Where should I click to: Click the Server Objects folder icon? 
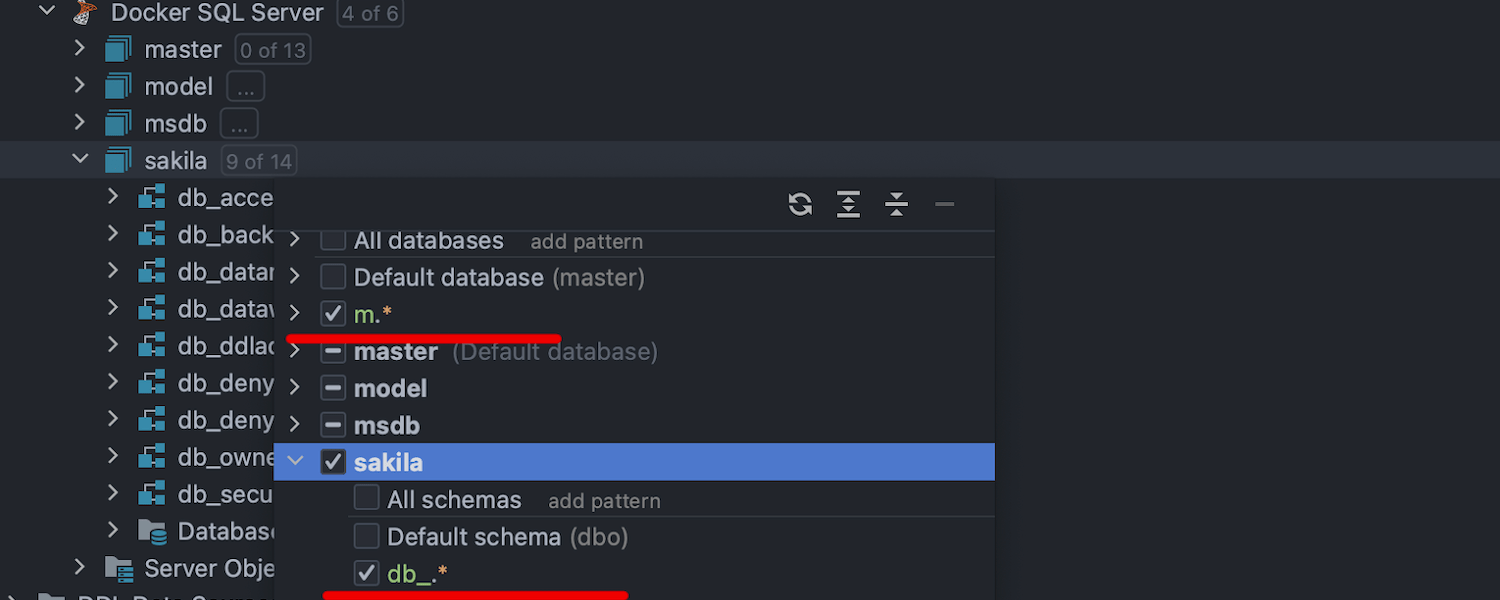click(x=119, y=569)
